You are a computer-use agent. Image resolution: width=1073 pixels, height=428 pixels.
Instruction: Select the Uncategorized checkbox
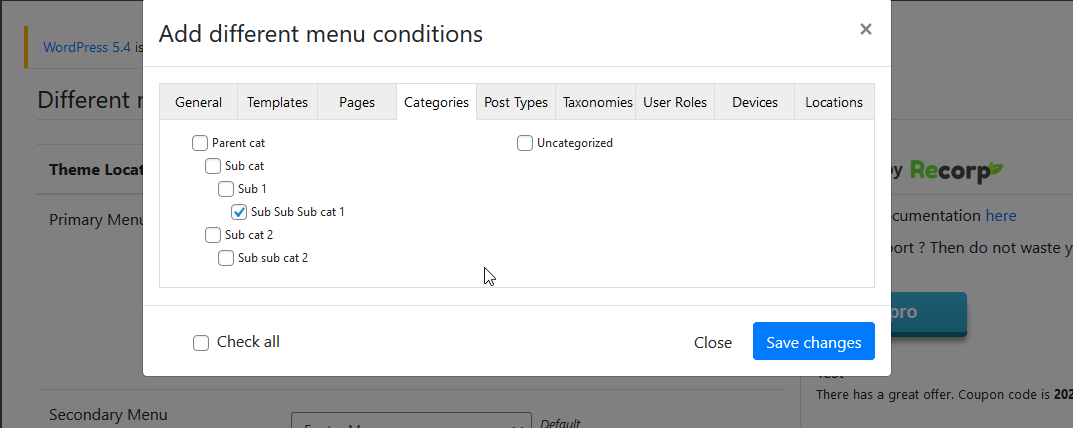pos(525,143)
